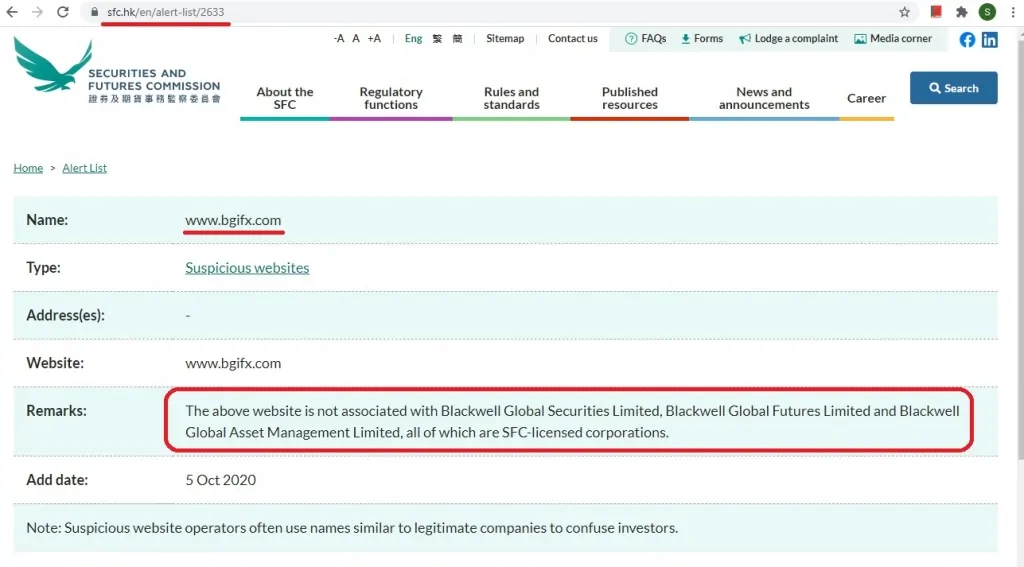Open the browser extensions puzzle icon

tap(961, 12)
